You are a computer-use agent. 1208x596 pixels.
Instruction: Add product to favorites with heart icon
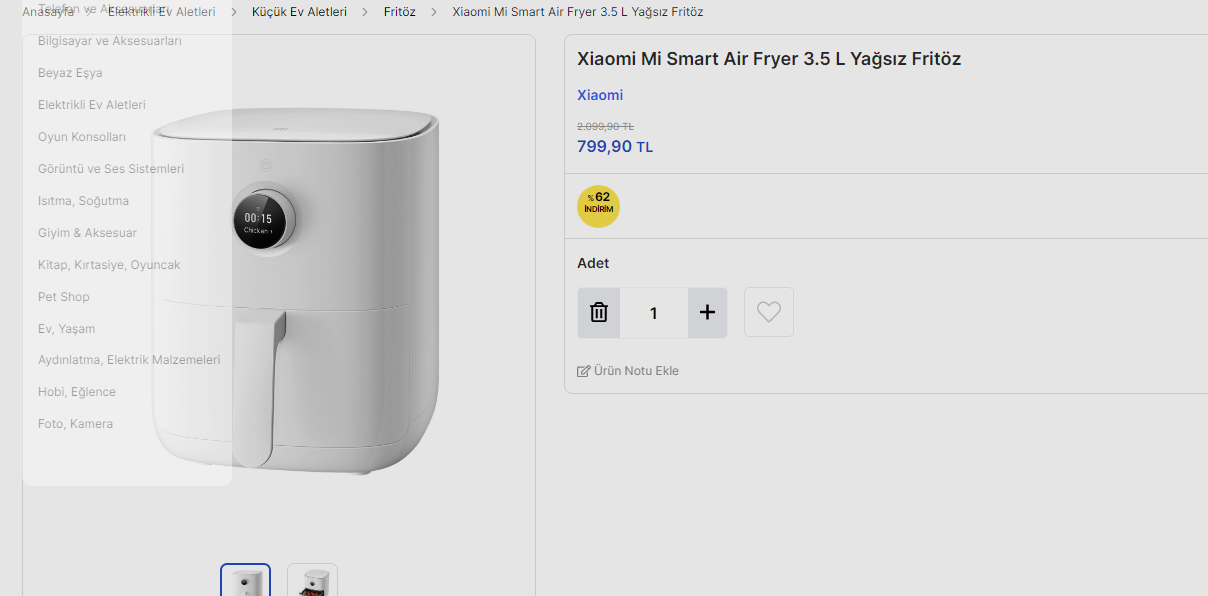click(x=768, y=312)
